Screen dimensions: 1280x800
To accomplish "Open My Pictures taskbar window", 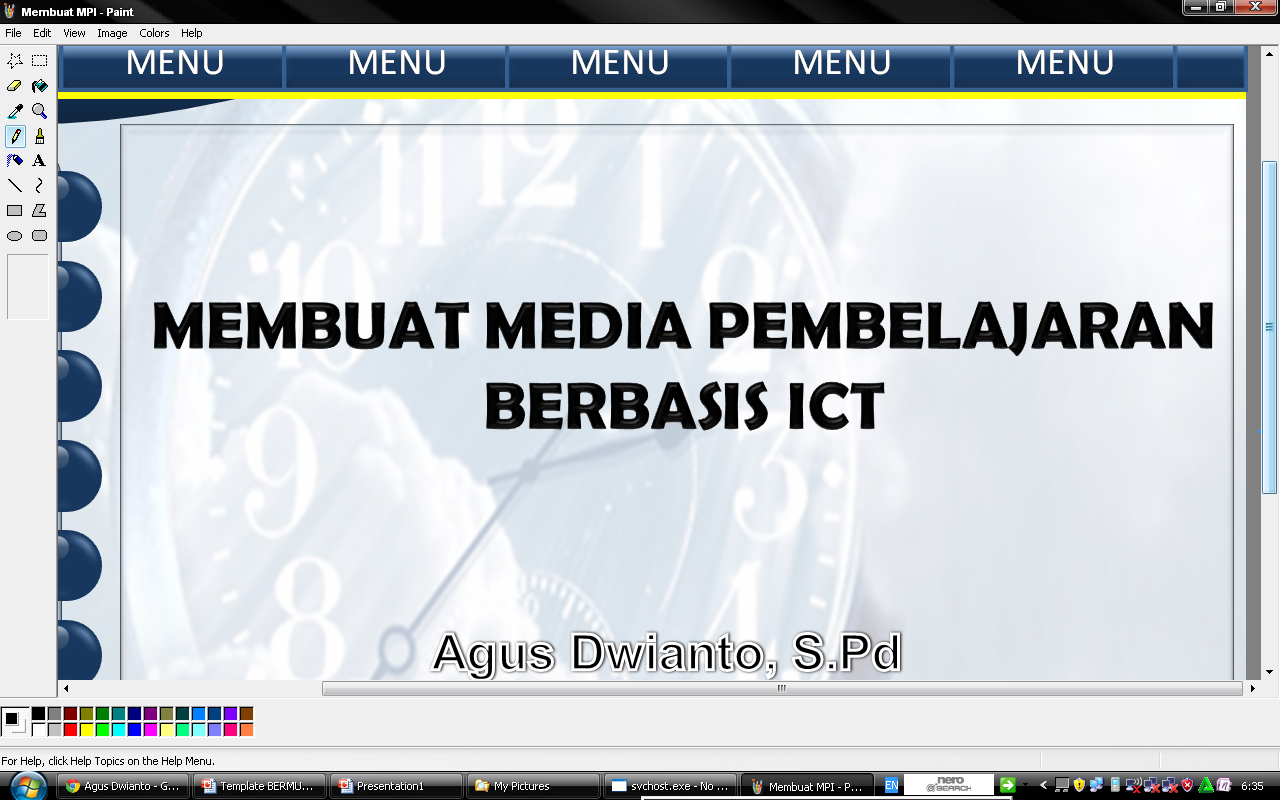I will click(x=534, y=786).
